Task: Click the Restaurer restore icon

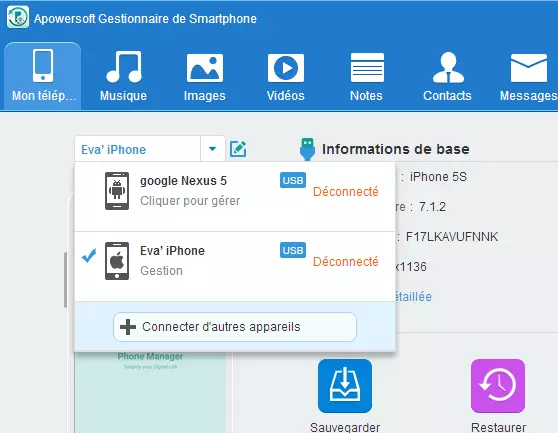Action: click(x=498, y=386)
